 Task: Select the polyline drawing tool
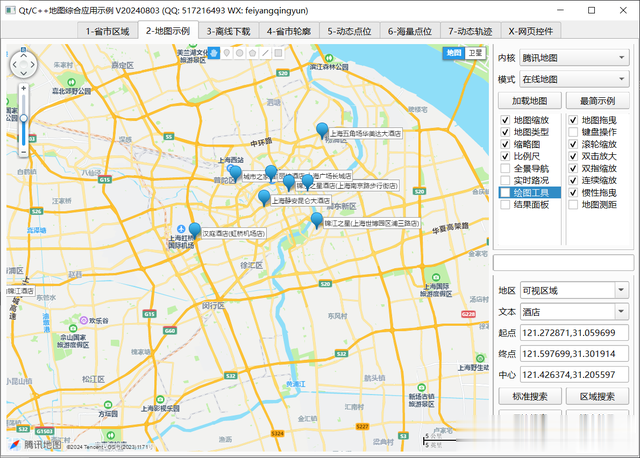[265, 53]
